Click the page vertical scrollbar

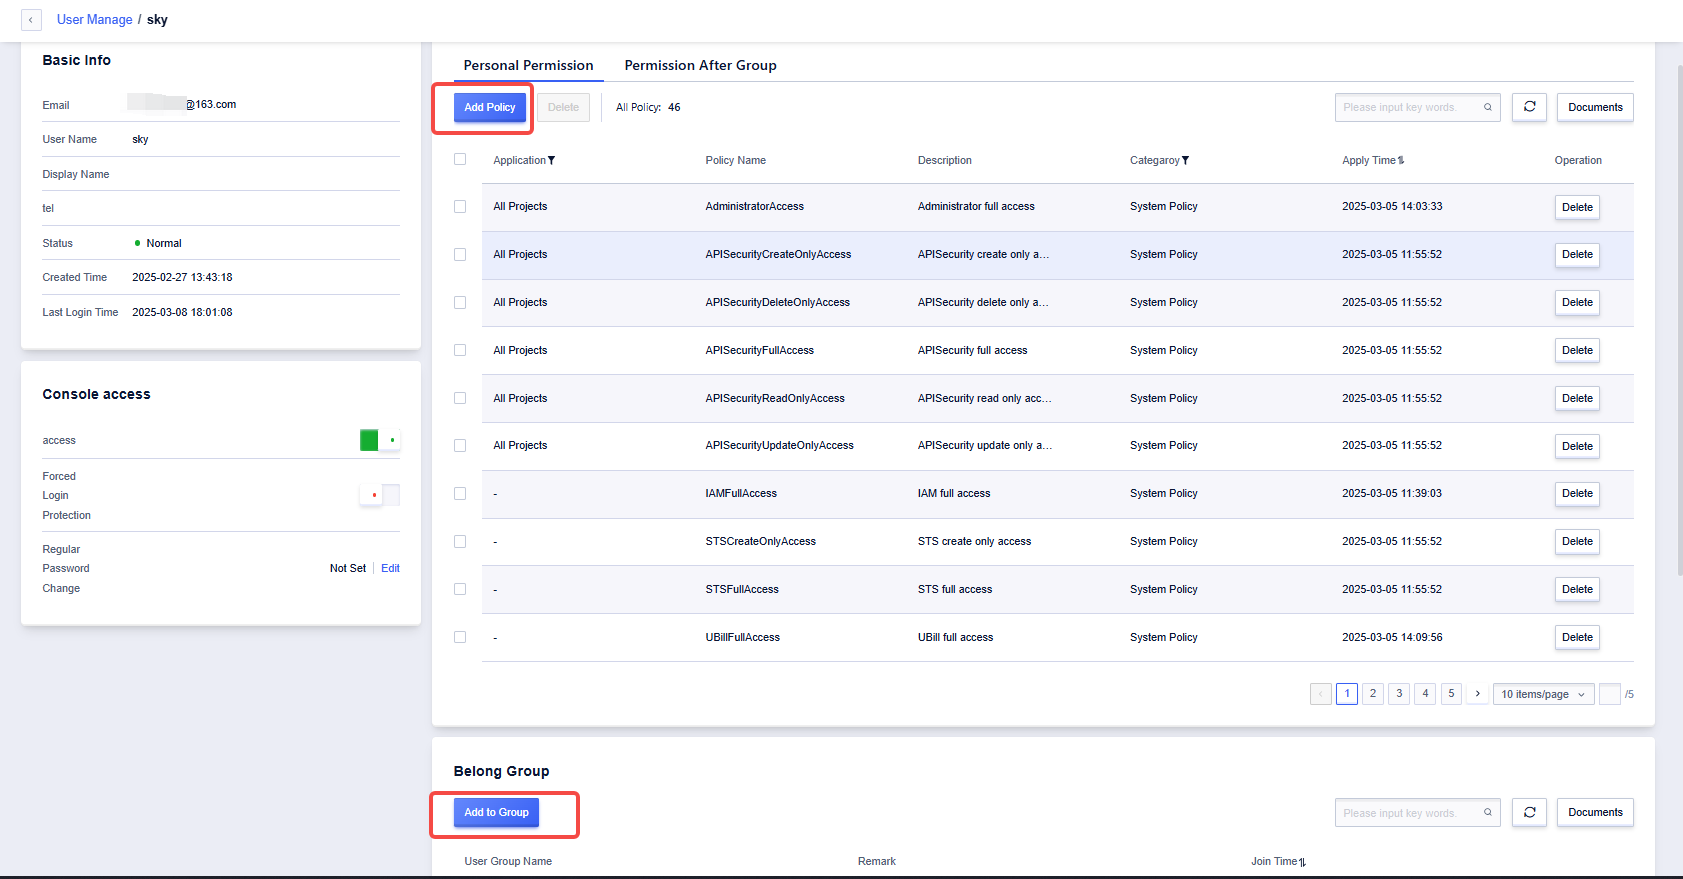(1679, 320)
